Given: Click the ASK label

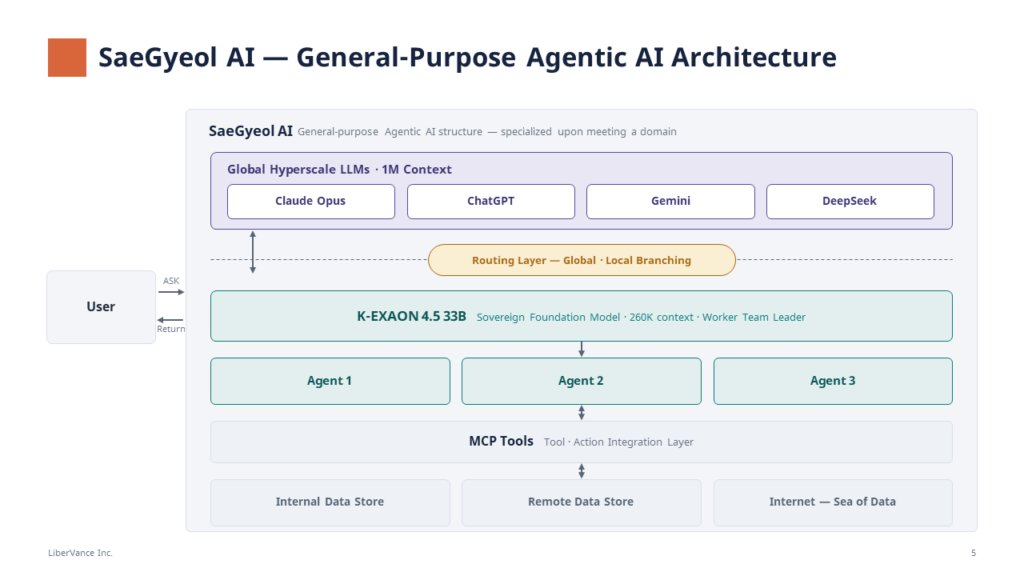Looking at the screenshot, I should click(171, 281).
